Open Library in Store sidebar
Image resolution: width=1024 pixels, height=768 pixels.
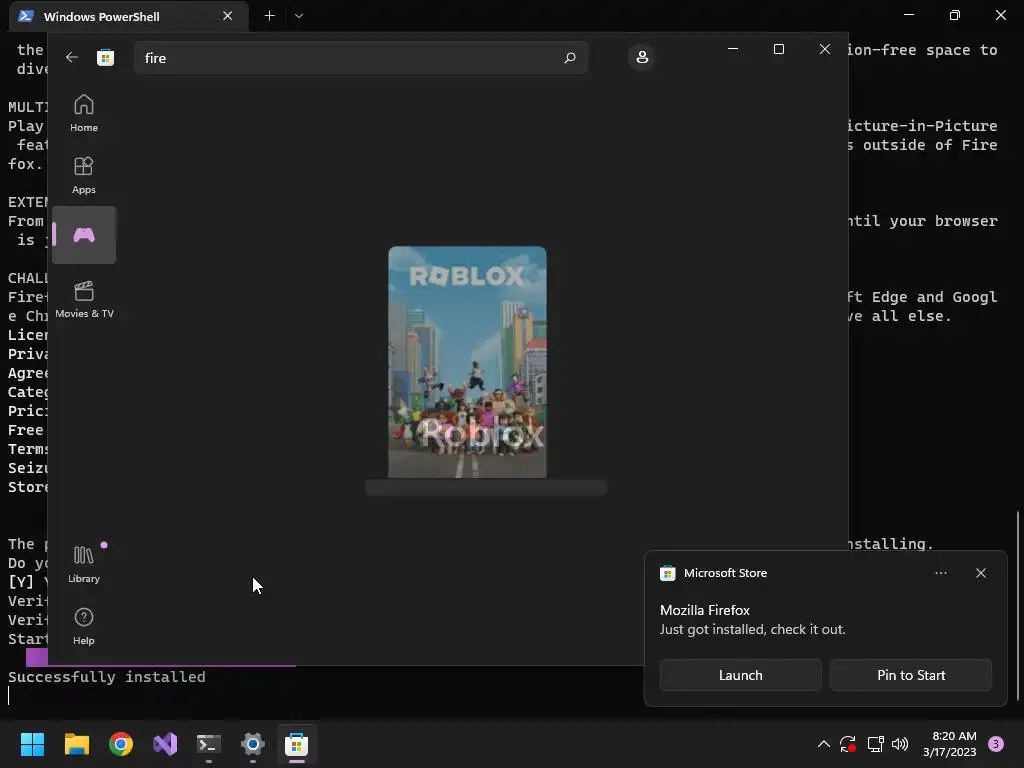click(x=84, y=564)
